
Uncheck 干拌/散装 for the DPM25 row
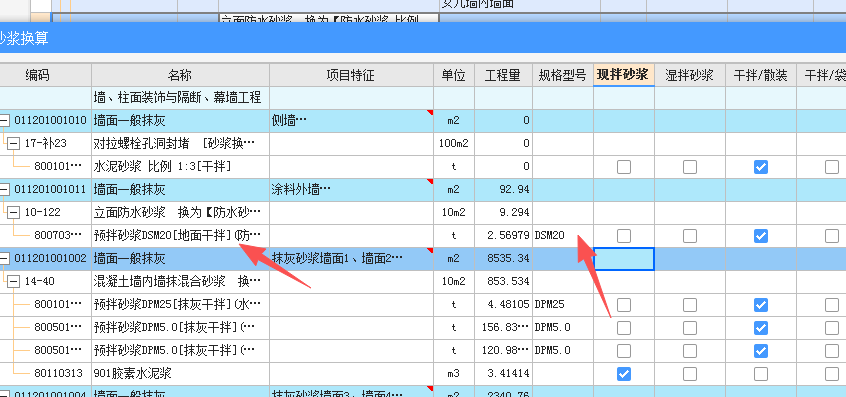761,305
